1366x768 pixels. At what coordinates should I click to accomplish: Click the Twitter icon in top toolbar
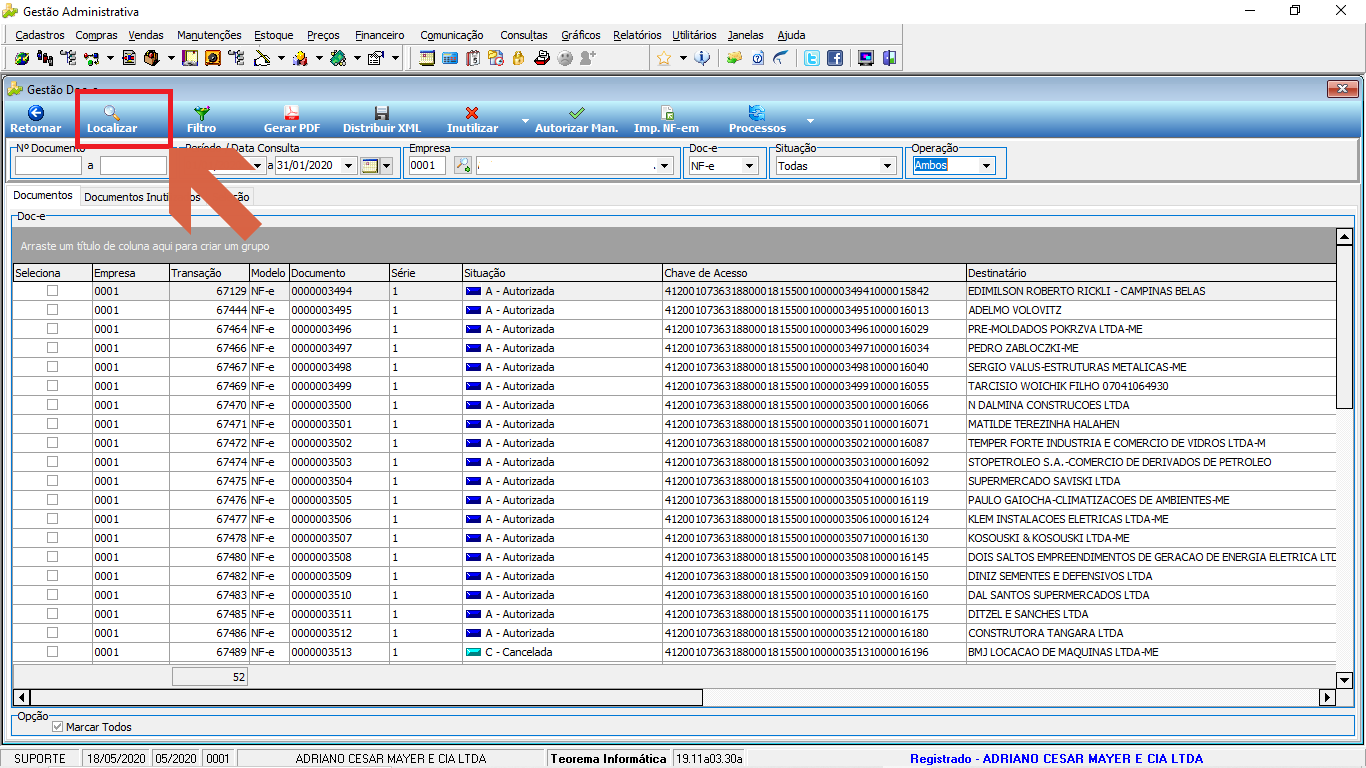point(813,58)
